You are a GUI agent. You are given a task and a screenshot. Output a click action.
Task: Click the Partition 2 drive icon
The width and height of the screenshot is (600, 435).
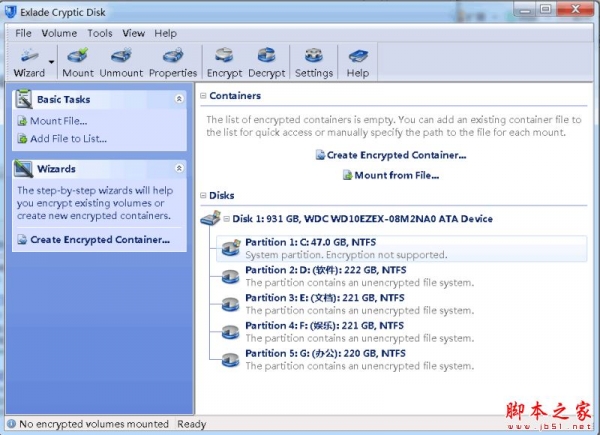230,276
